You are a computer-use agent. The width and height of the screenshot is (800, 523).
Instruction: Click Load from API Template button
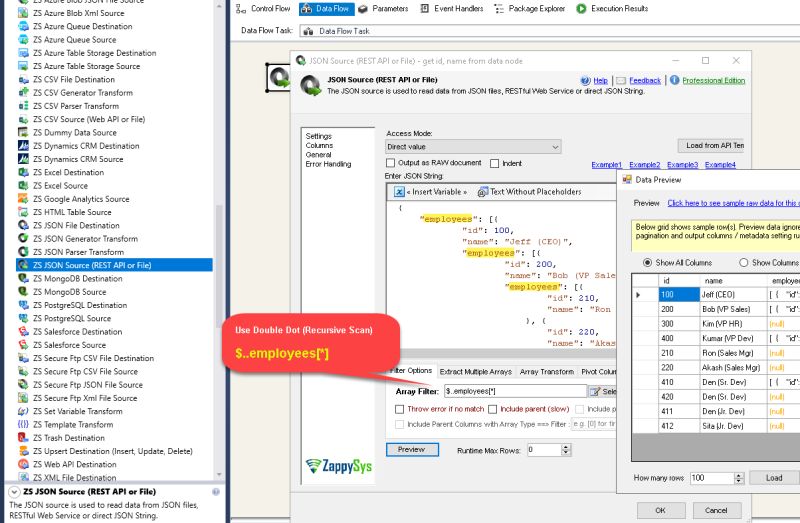[711, 145]
